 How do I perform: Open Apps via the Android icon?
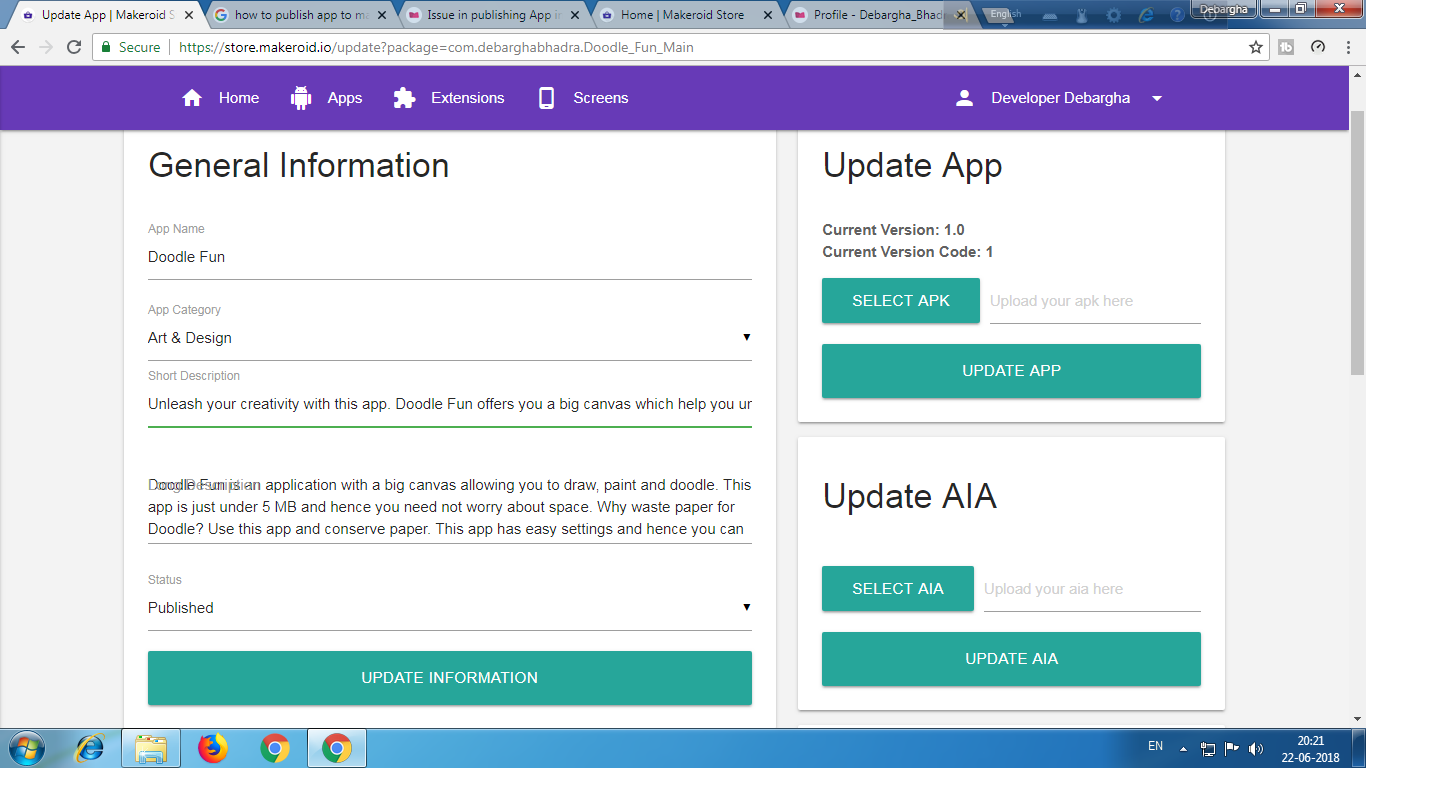pyautogui.click(x=301, y=98)
